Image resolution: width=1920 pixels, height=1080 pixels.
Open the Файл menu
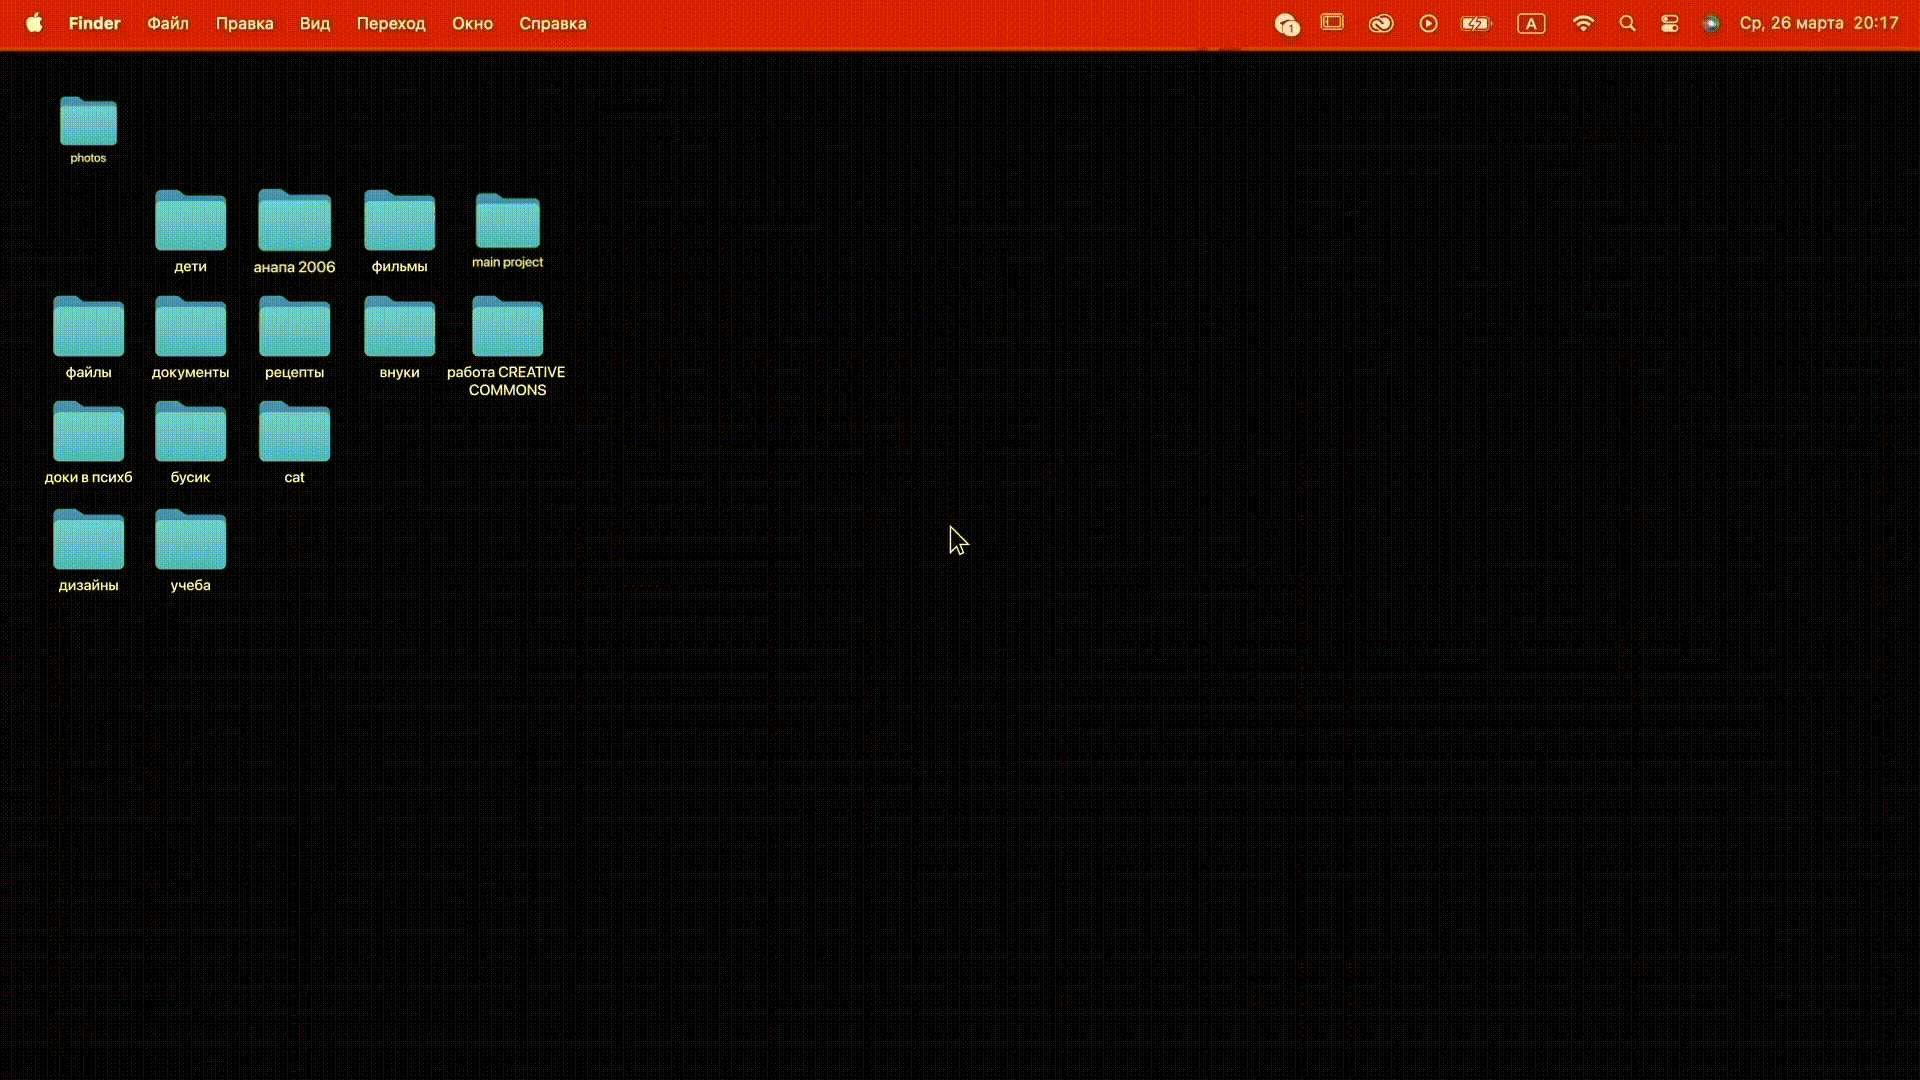[x=168, y=23]
